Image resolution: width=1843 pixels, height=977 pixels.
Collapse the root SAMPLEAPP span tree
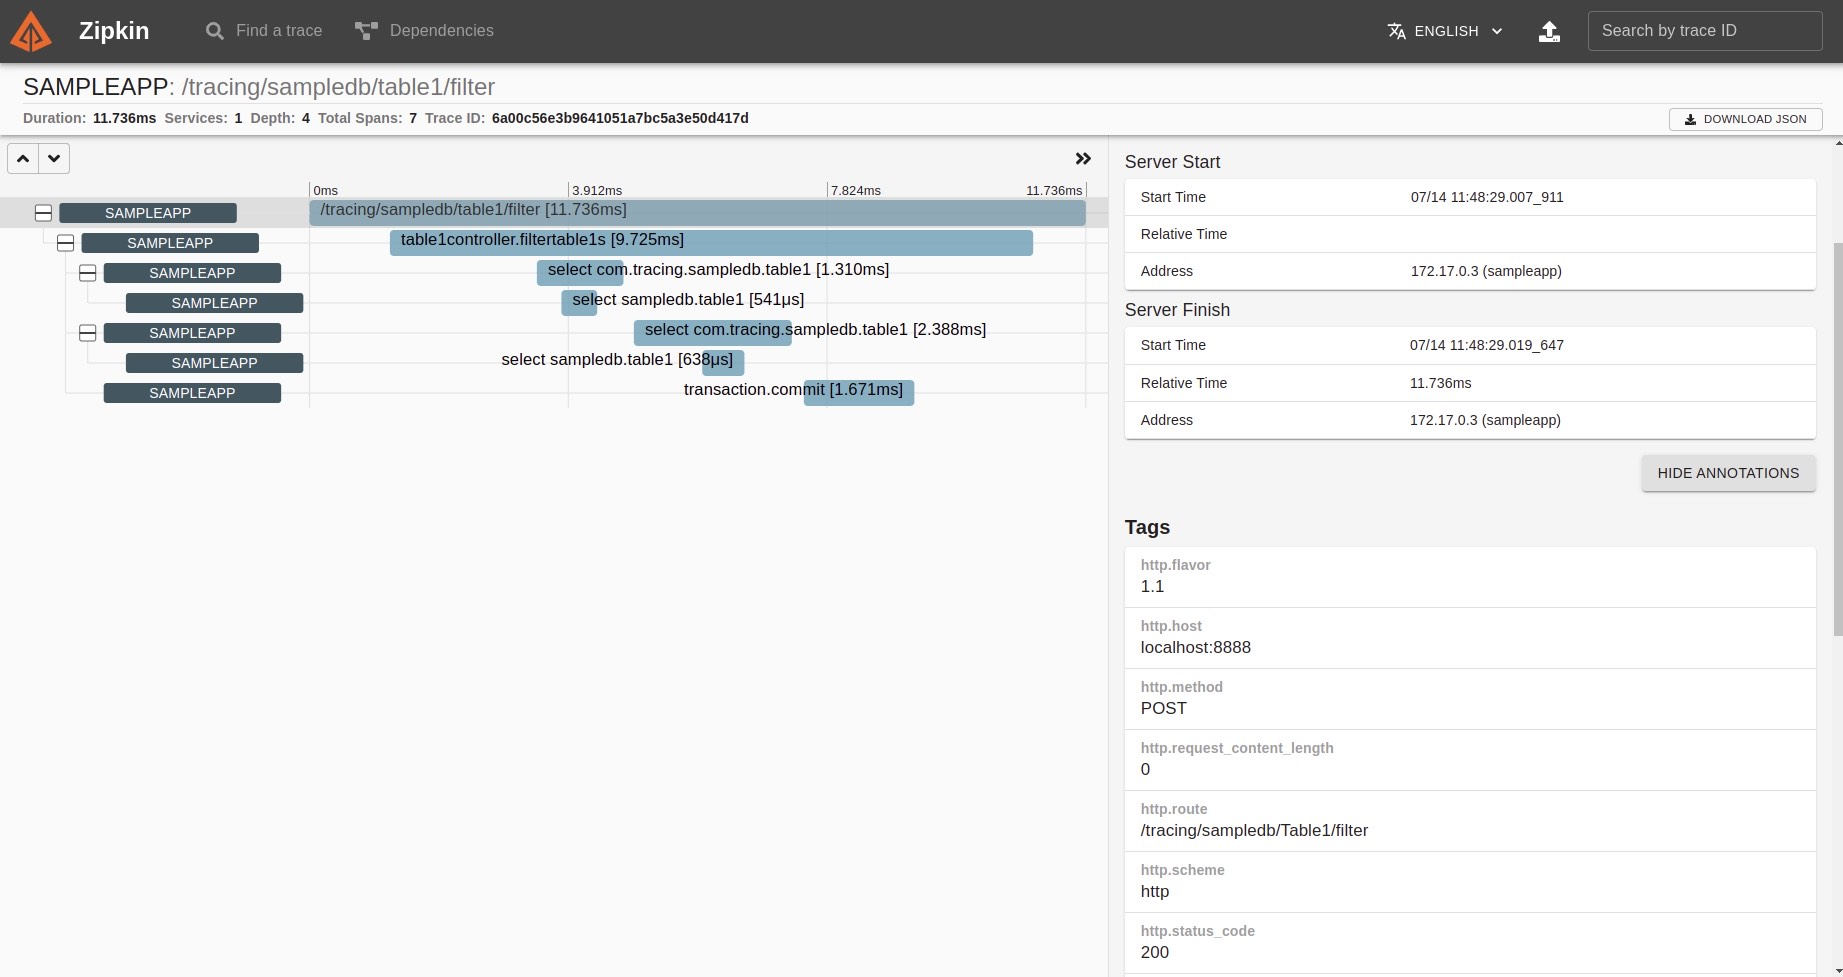pyautogui.click(x=43, y=213)
